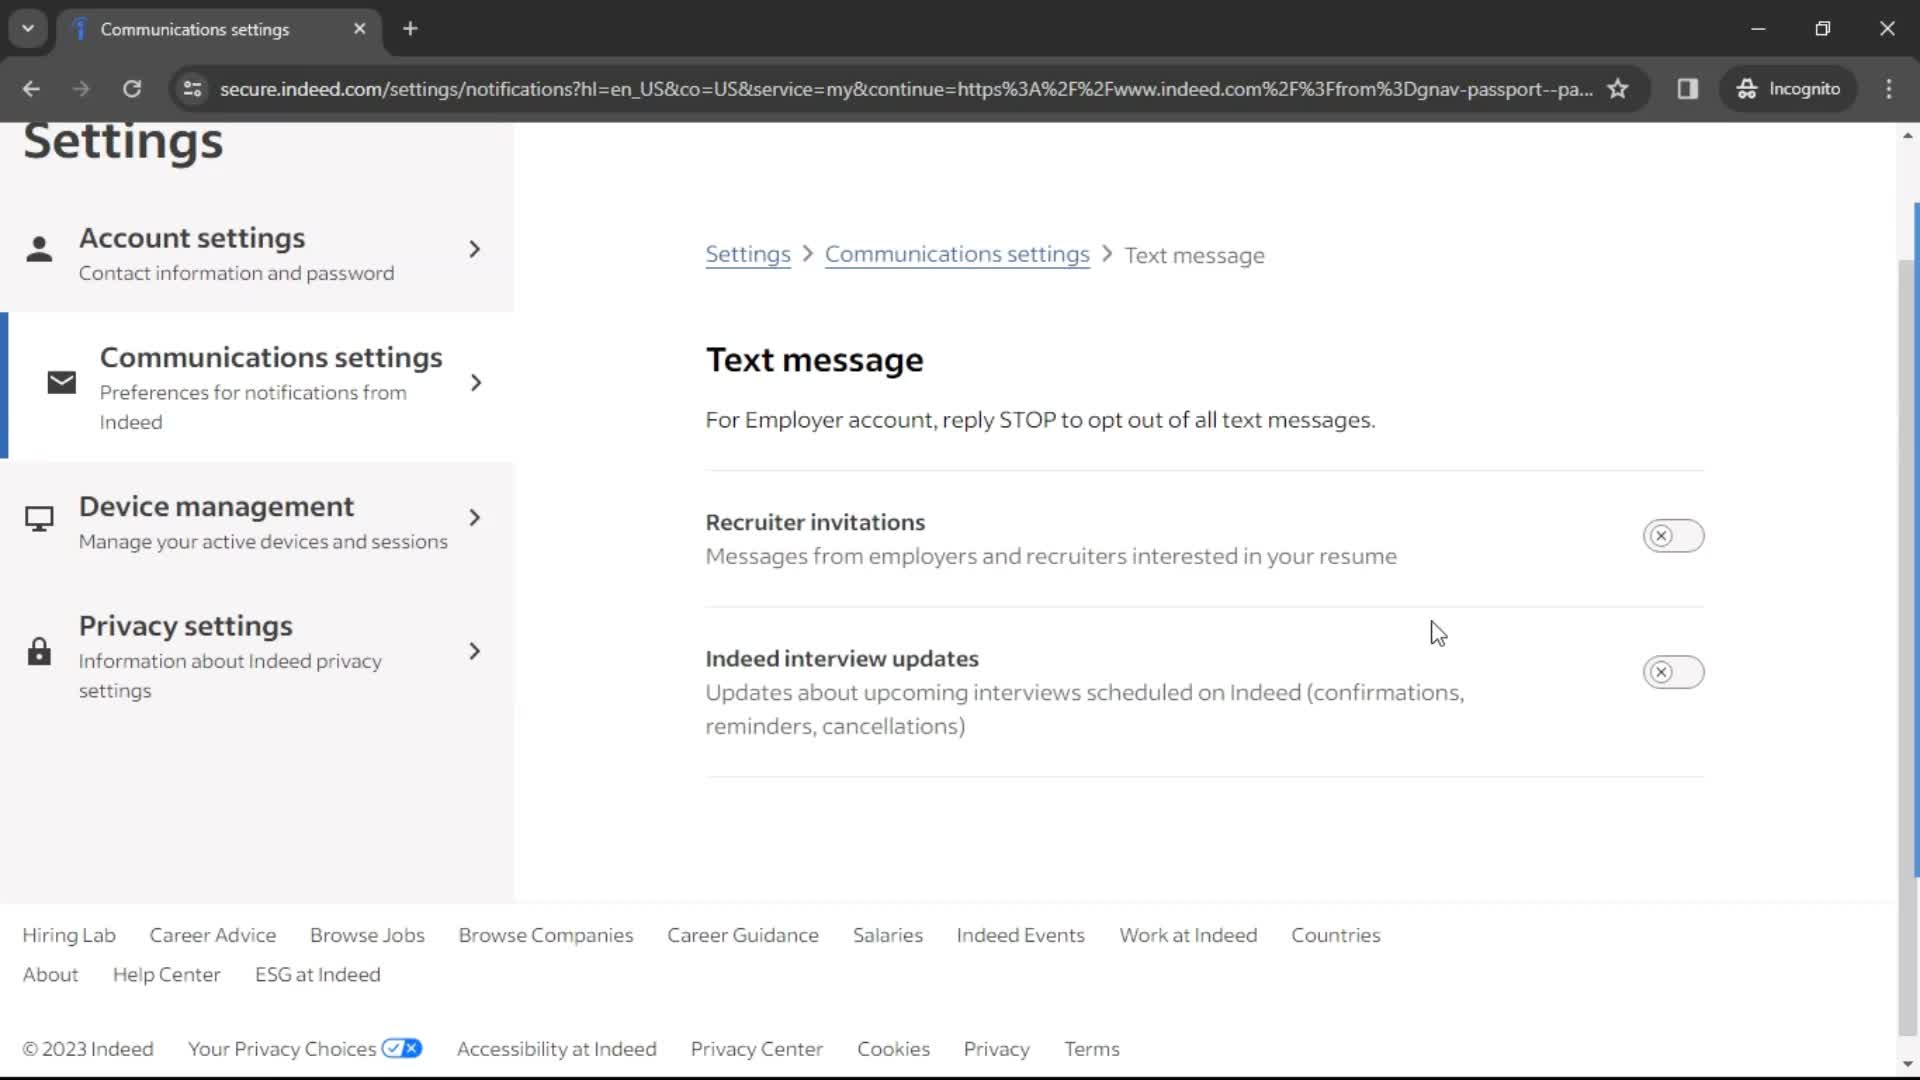Click the Help Center footer link
Image resolution: width=1920 pixels, height=1080 pixels.
coord(167,975)
